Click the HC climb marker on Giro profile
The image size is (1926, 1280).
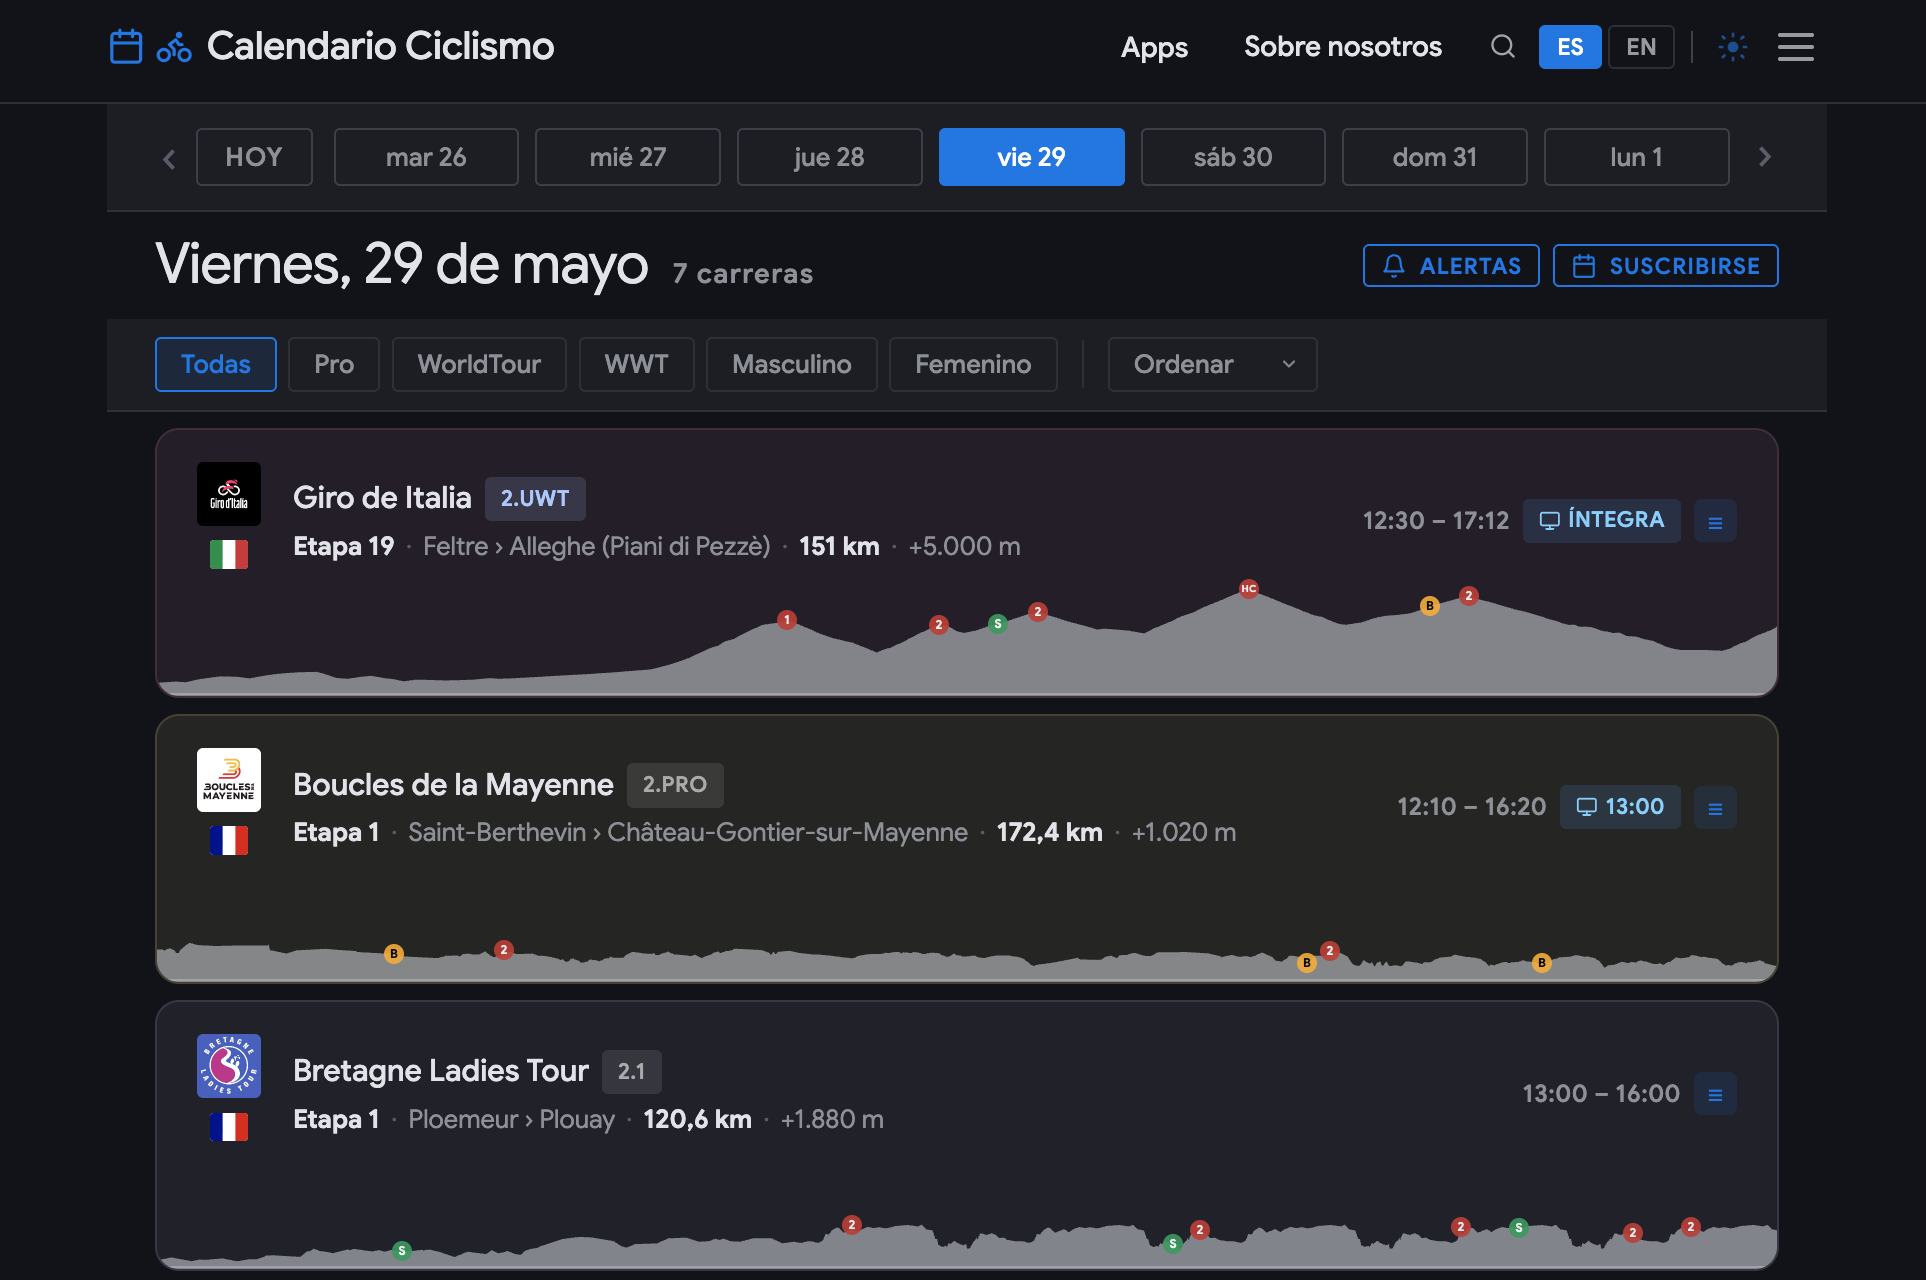(x=1249, y=588)
